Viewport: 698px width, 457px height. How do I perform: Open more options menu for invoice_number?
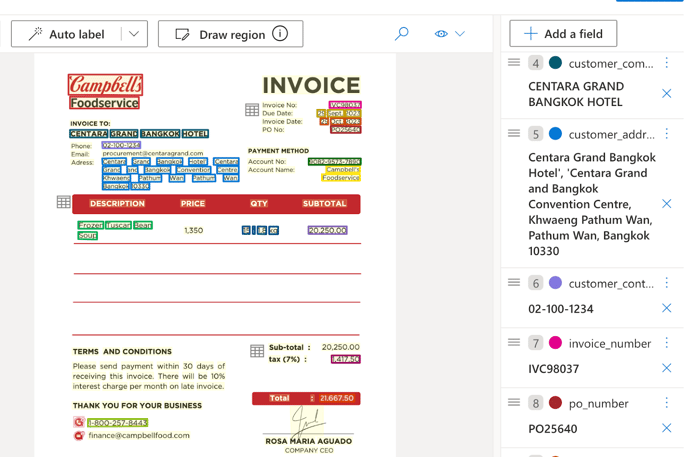tap(667, 343)
